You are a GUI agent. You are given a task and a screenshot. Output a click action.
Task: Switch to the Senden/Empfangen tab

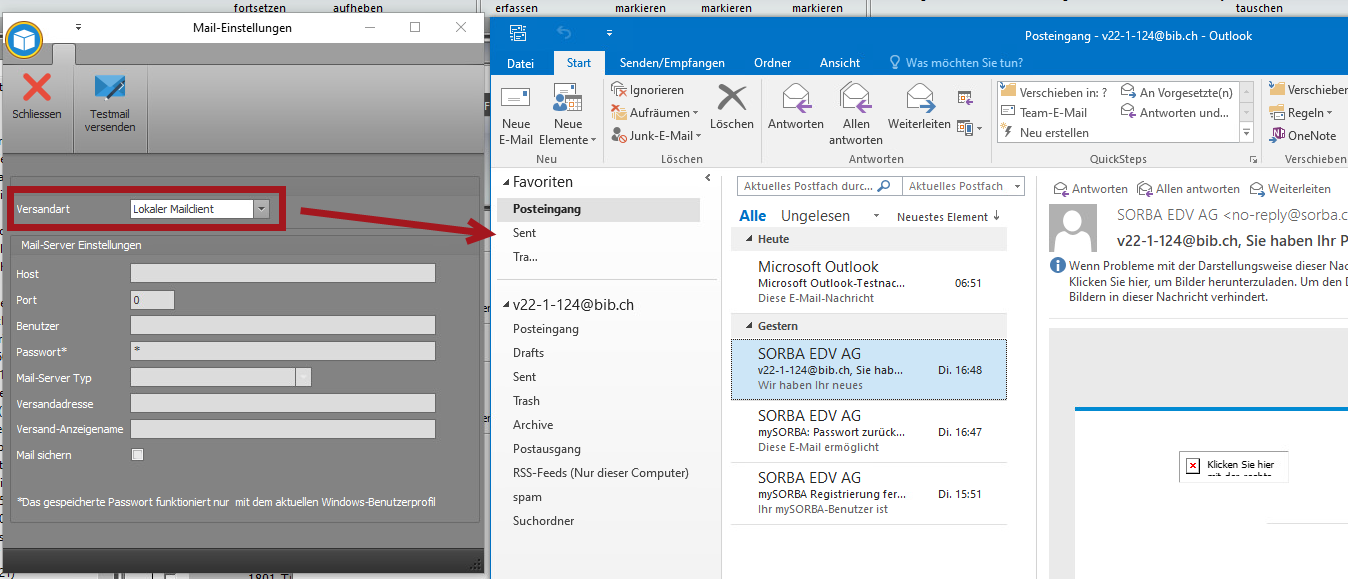672,63
